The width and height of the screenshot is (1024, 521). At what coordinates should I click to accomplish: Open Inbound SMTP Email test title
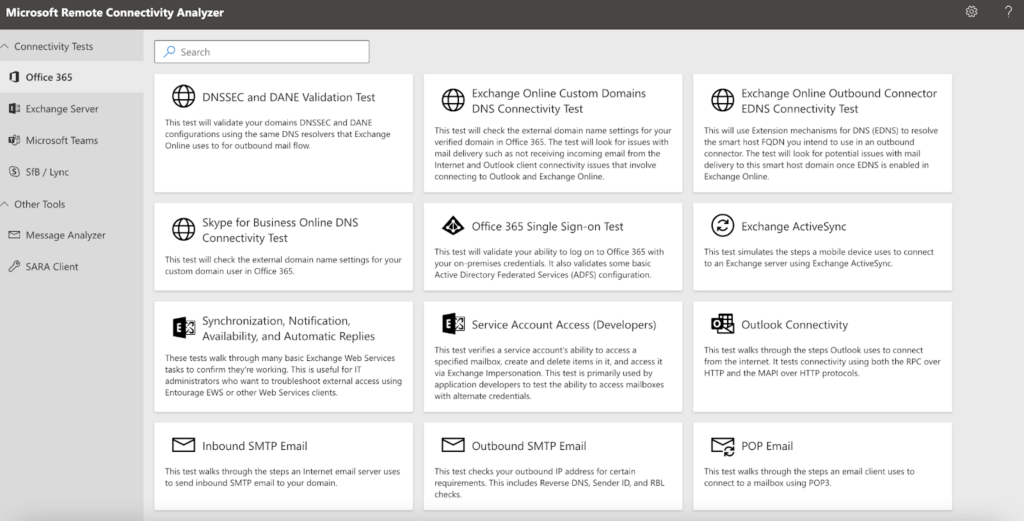click(x=255, y=446)
